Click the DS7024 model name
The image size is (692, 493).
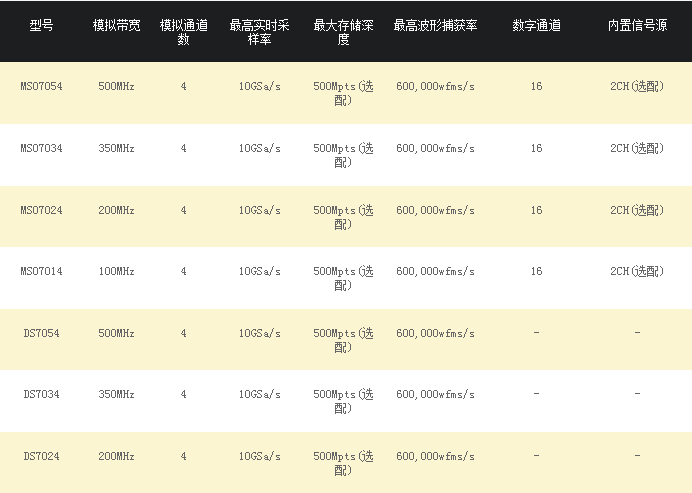41,456
